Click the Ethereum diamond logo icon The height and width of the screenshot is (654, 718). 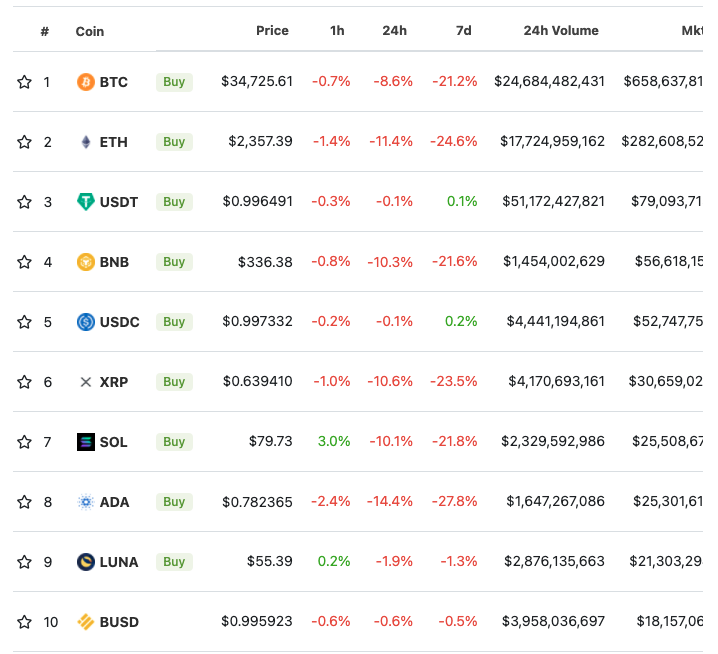[86, 142]
